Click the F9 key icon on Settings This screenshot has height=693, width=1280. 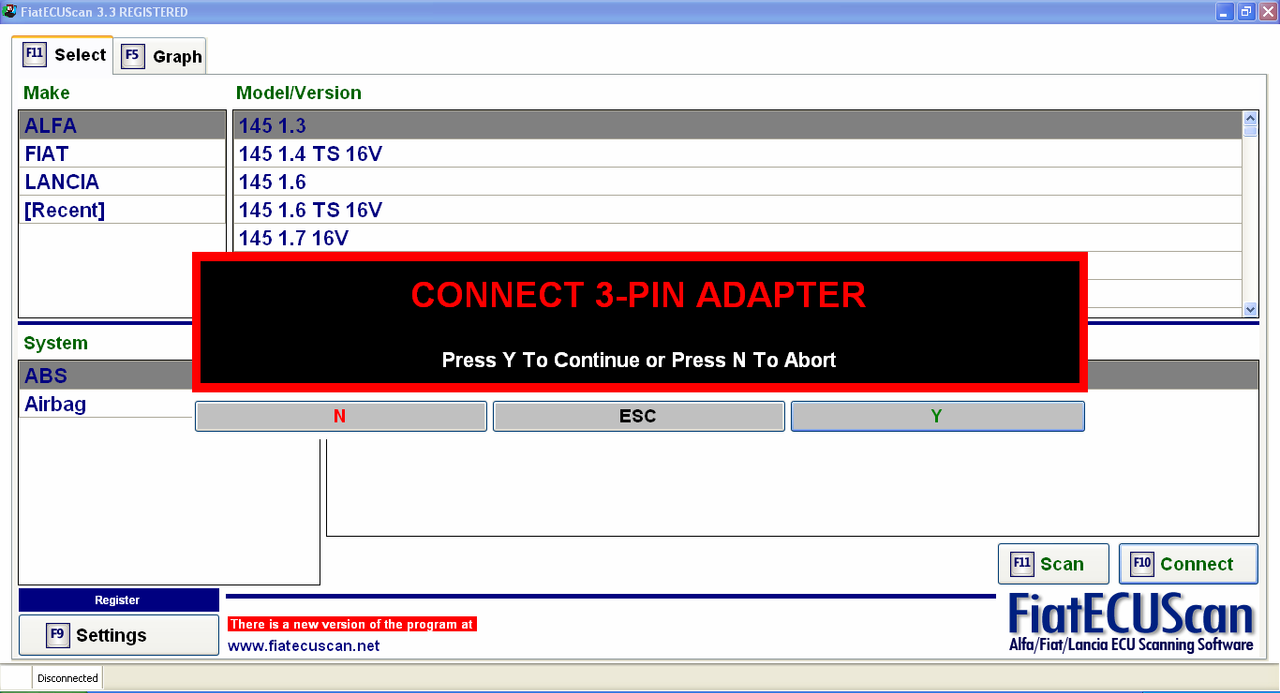pyautogui.click(x=58, y=635)
